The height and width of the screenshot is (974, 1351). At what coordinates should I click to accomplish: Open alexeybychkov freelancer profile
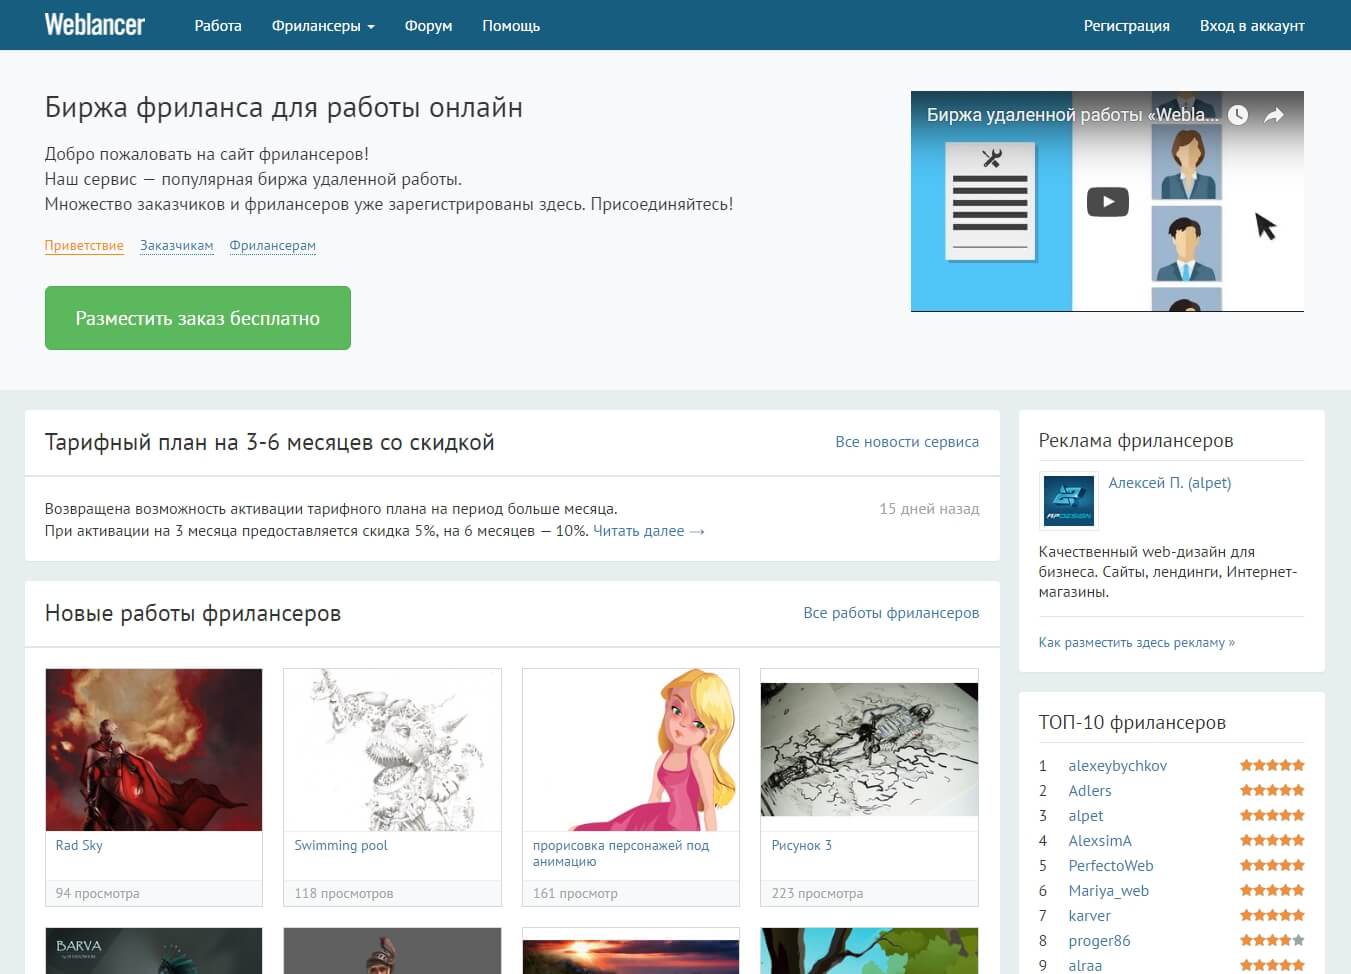(1118, 766)
